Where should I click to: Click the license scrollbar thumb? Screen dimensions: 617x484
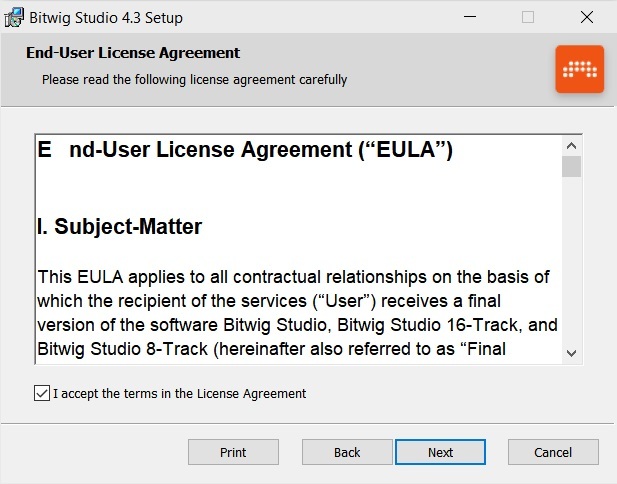click(x=571, y=166)
